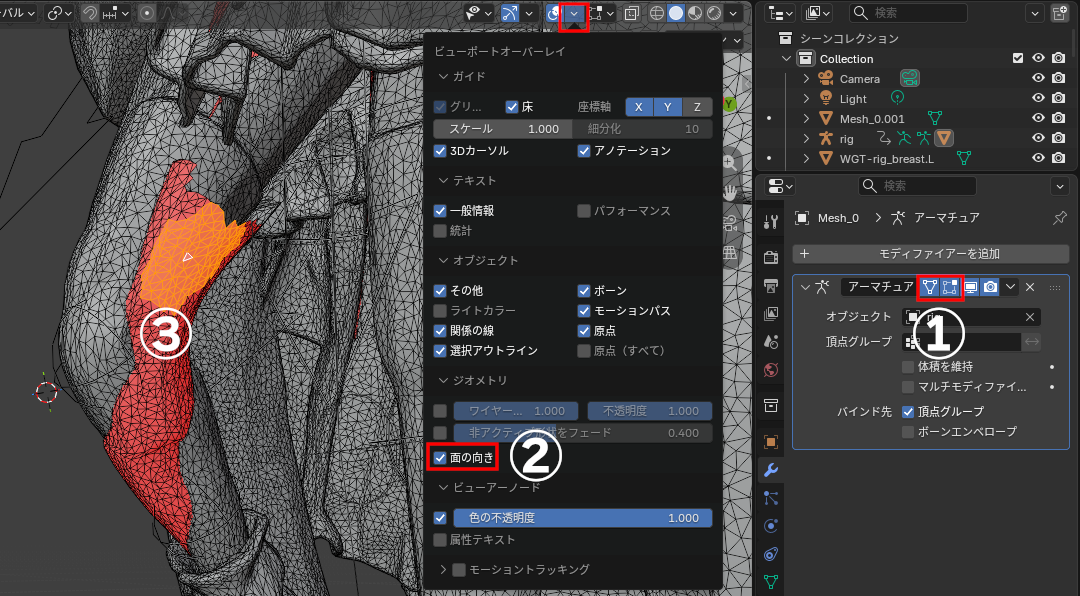Image resolution: width=1080 pixels, height=596 pixels.
Task: Enable the 体積を維持 checkbox
Action: [x=908, y=367]
